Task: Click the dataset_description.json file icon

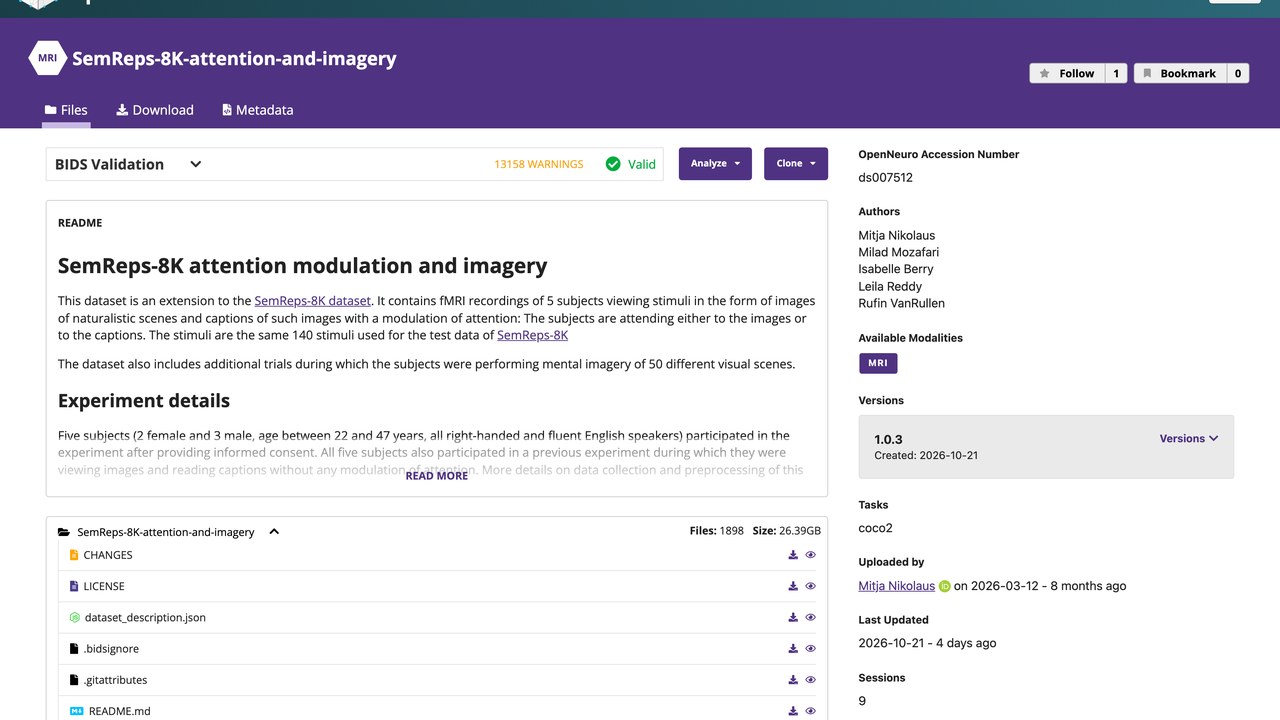Action: point(74,617)
